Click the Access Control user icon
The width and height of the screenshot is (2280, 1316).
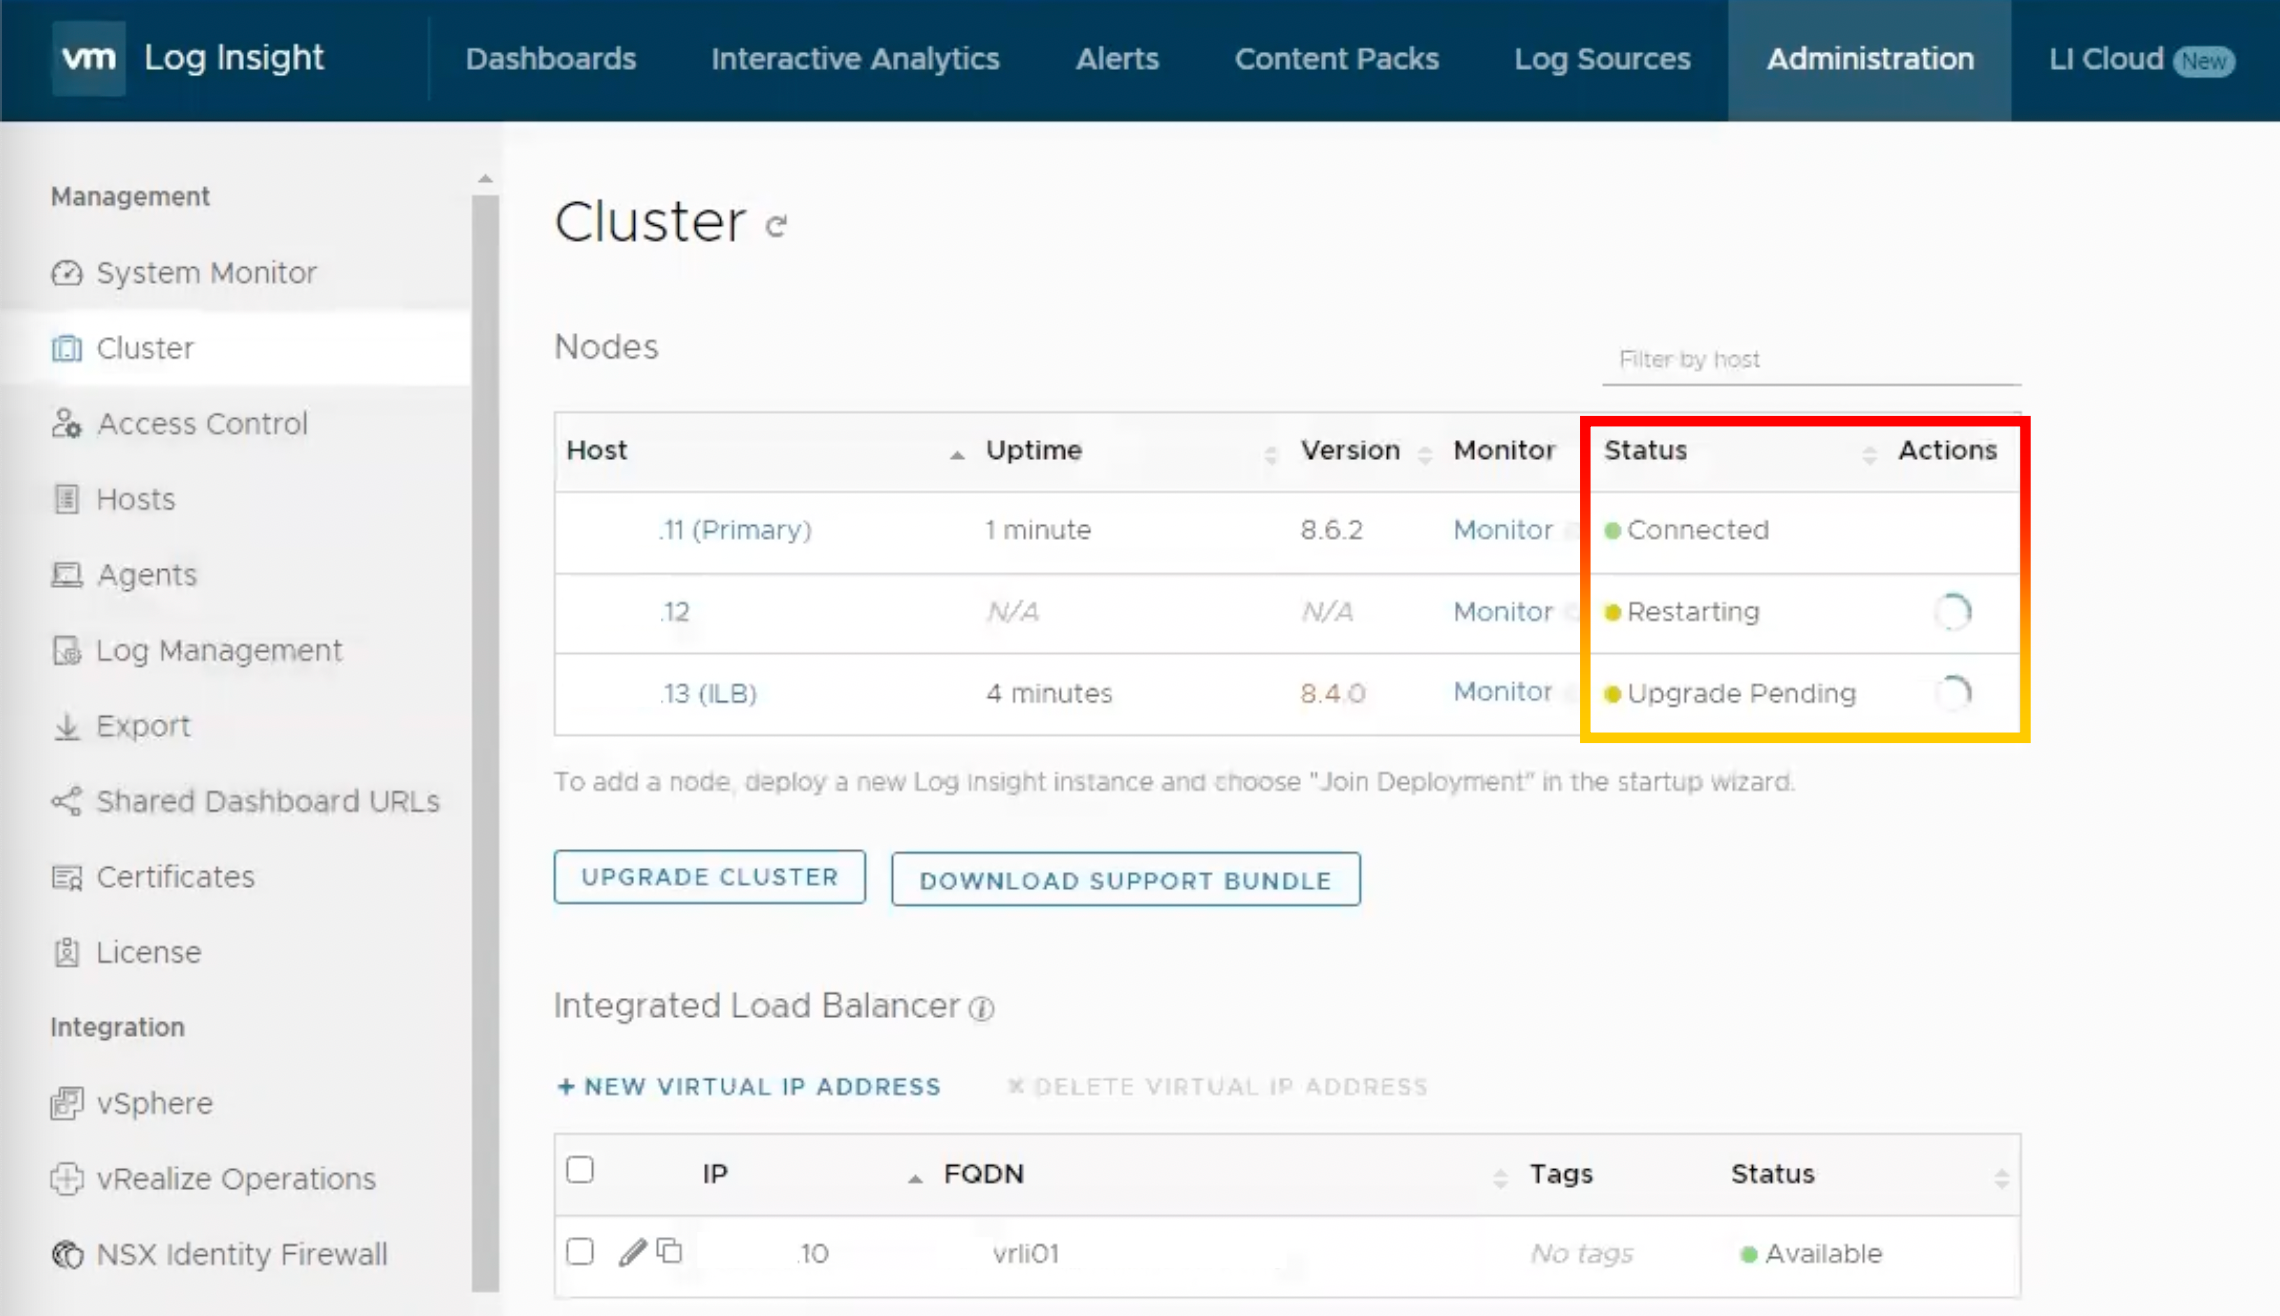click(67, 424)
